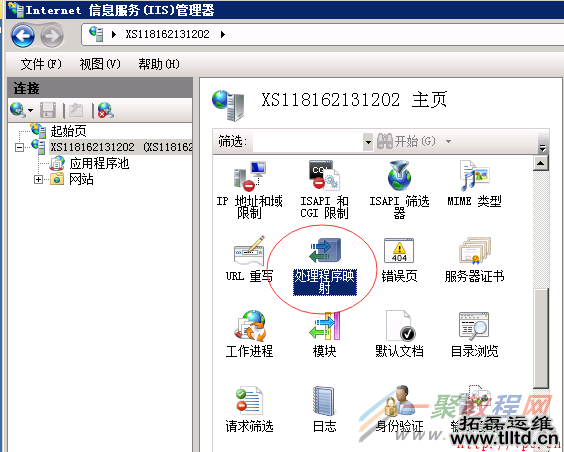Collapse the XS118162131202 server node
This screenshot has width=564, height=452.
pyautogui.click(x=19, y=147)
